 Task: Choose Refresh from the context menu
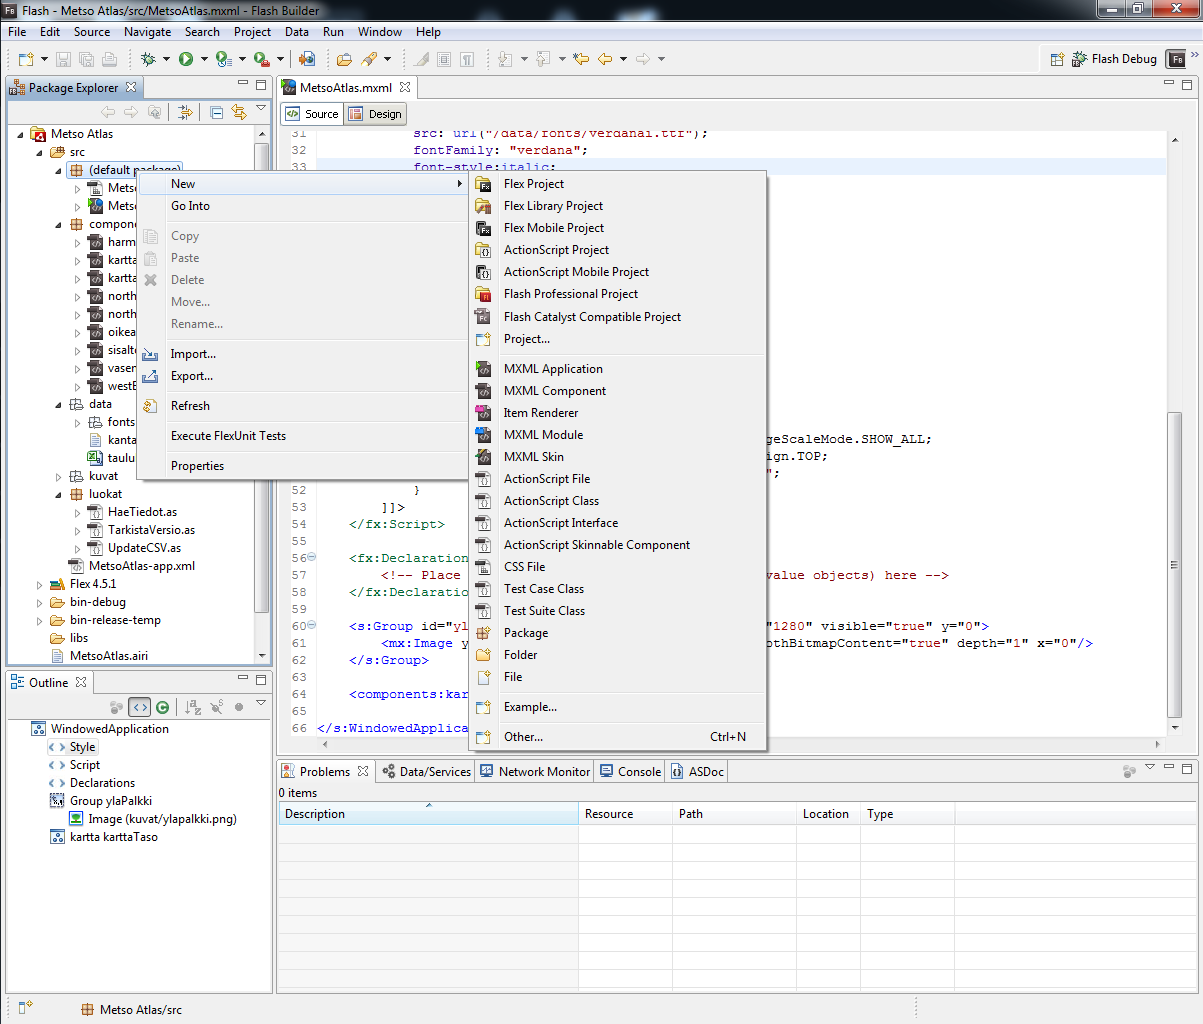pyautogui.click(x=303, y=406)
